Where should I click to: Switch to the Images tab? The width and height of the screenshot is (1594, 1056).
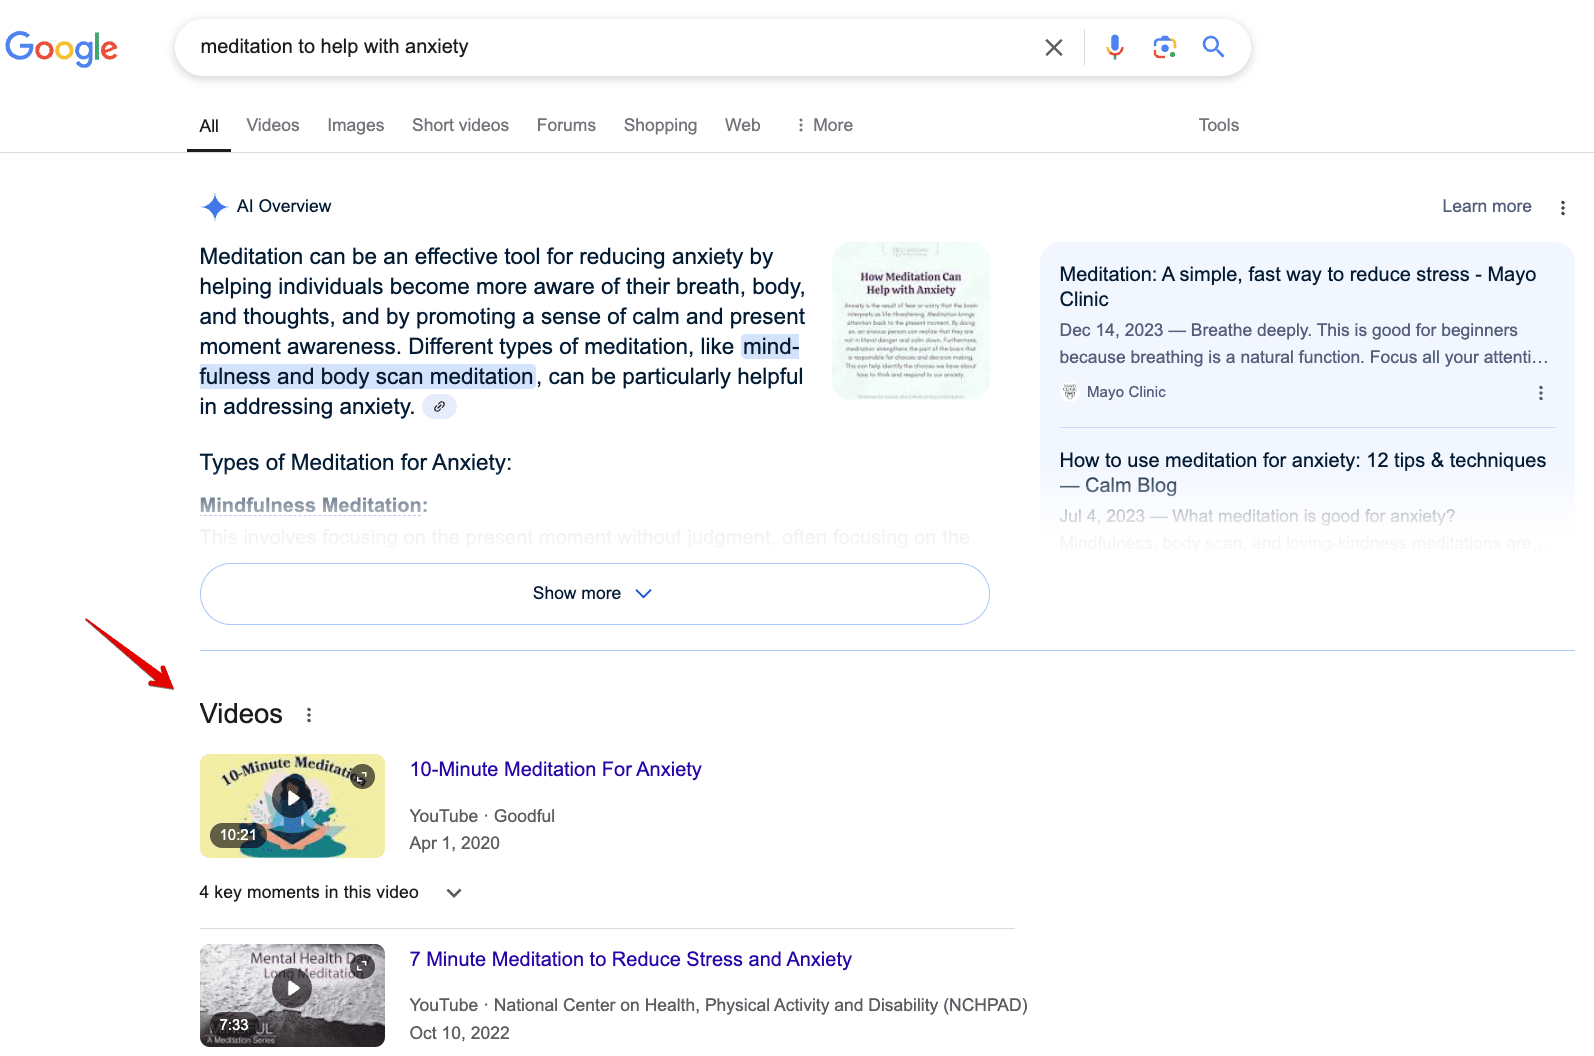click(x=356, y=125)
